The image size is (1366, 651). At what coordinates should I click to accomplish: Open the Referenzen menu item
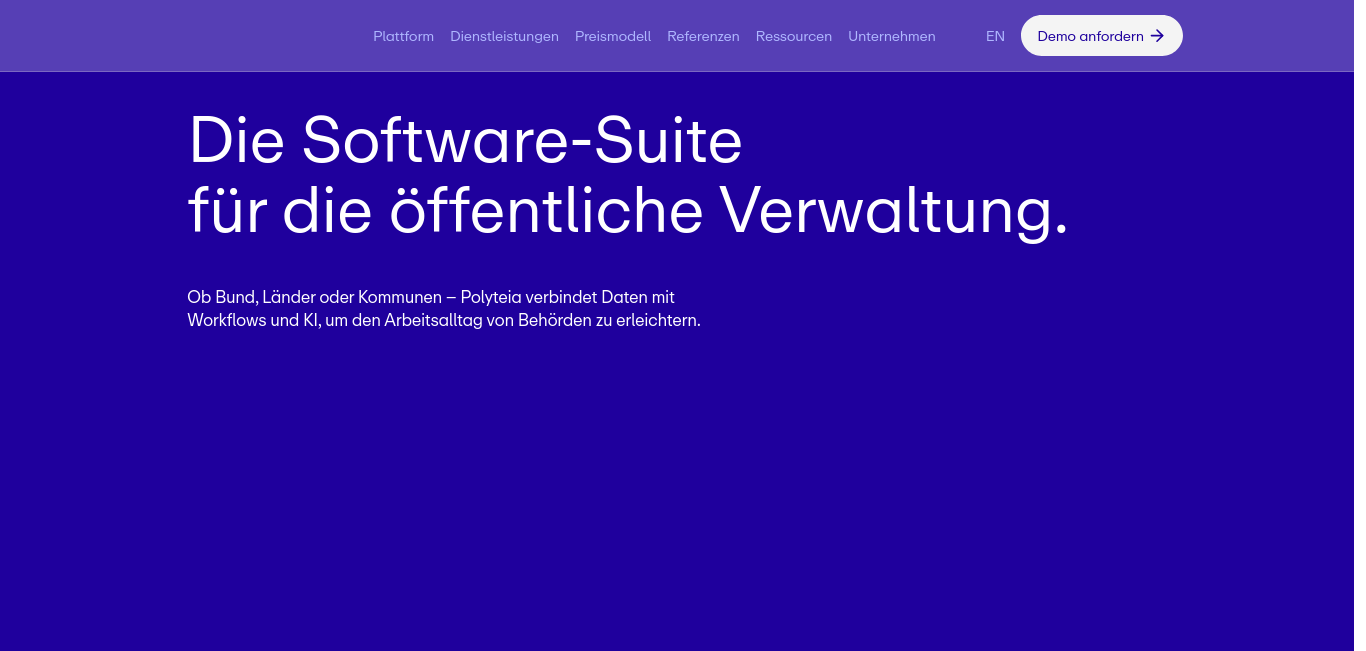pyautogui.click(x=703, y=36)
